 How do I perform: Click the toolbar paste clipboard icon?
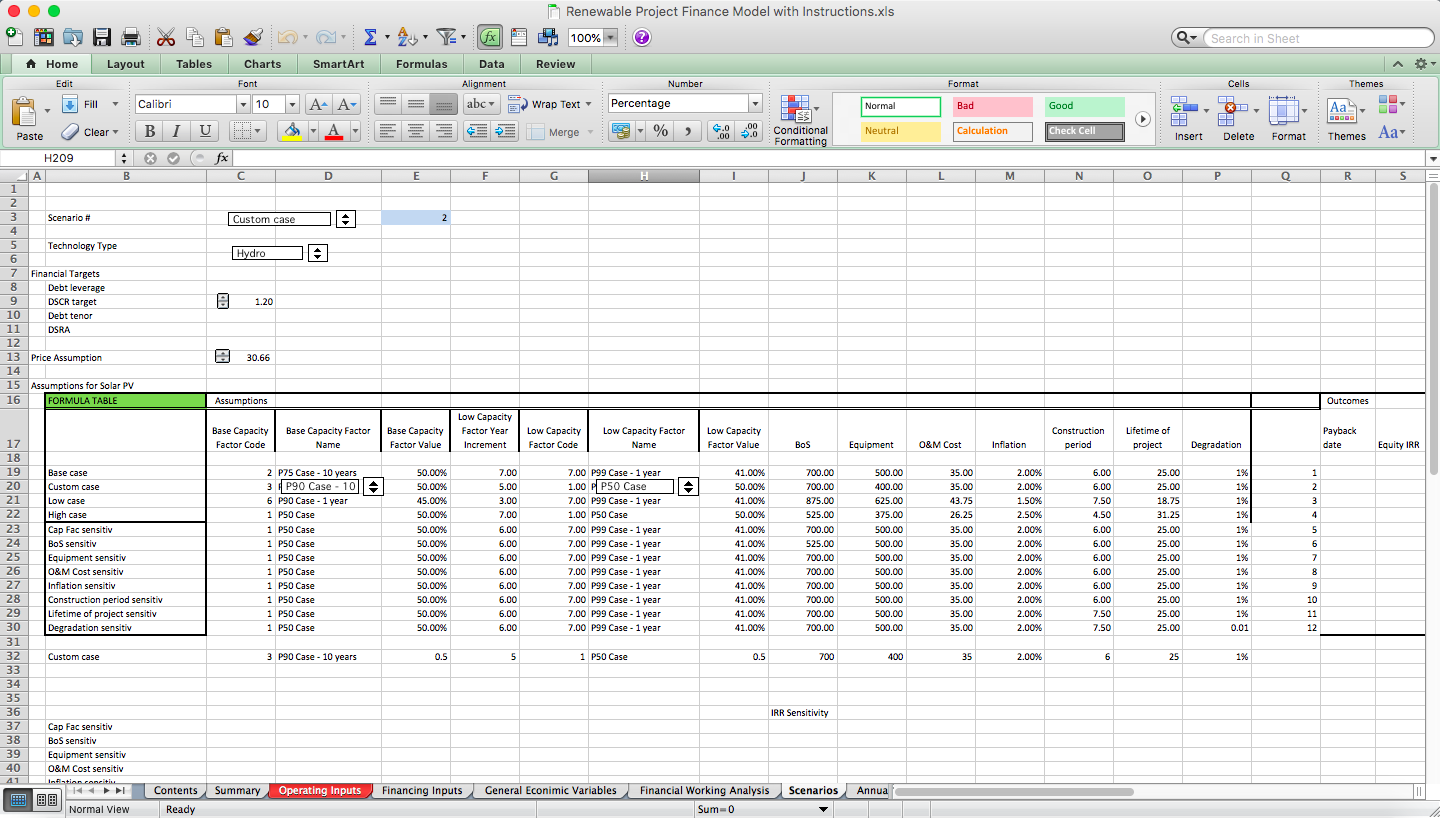point(224,37)
